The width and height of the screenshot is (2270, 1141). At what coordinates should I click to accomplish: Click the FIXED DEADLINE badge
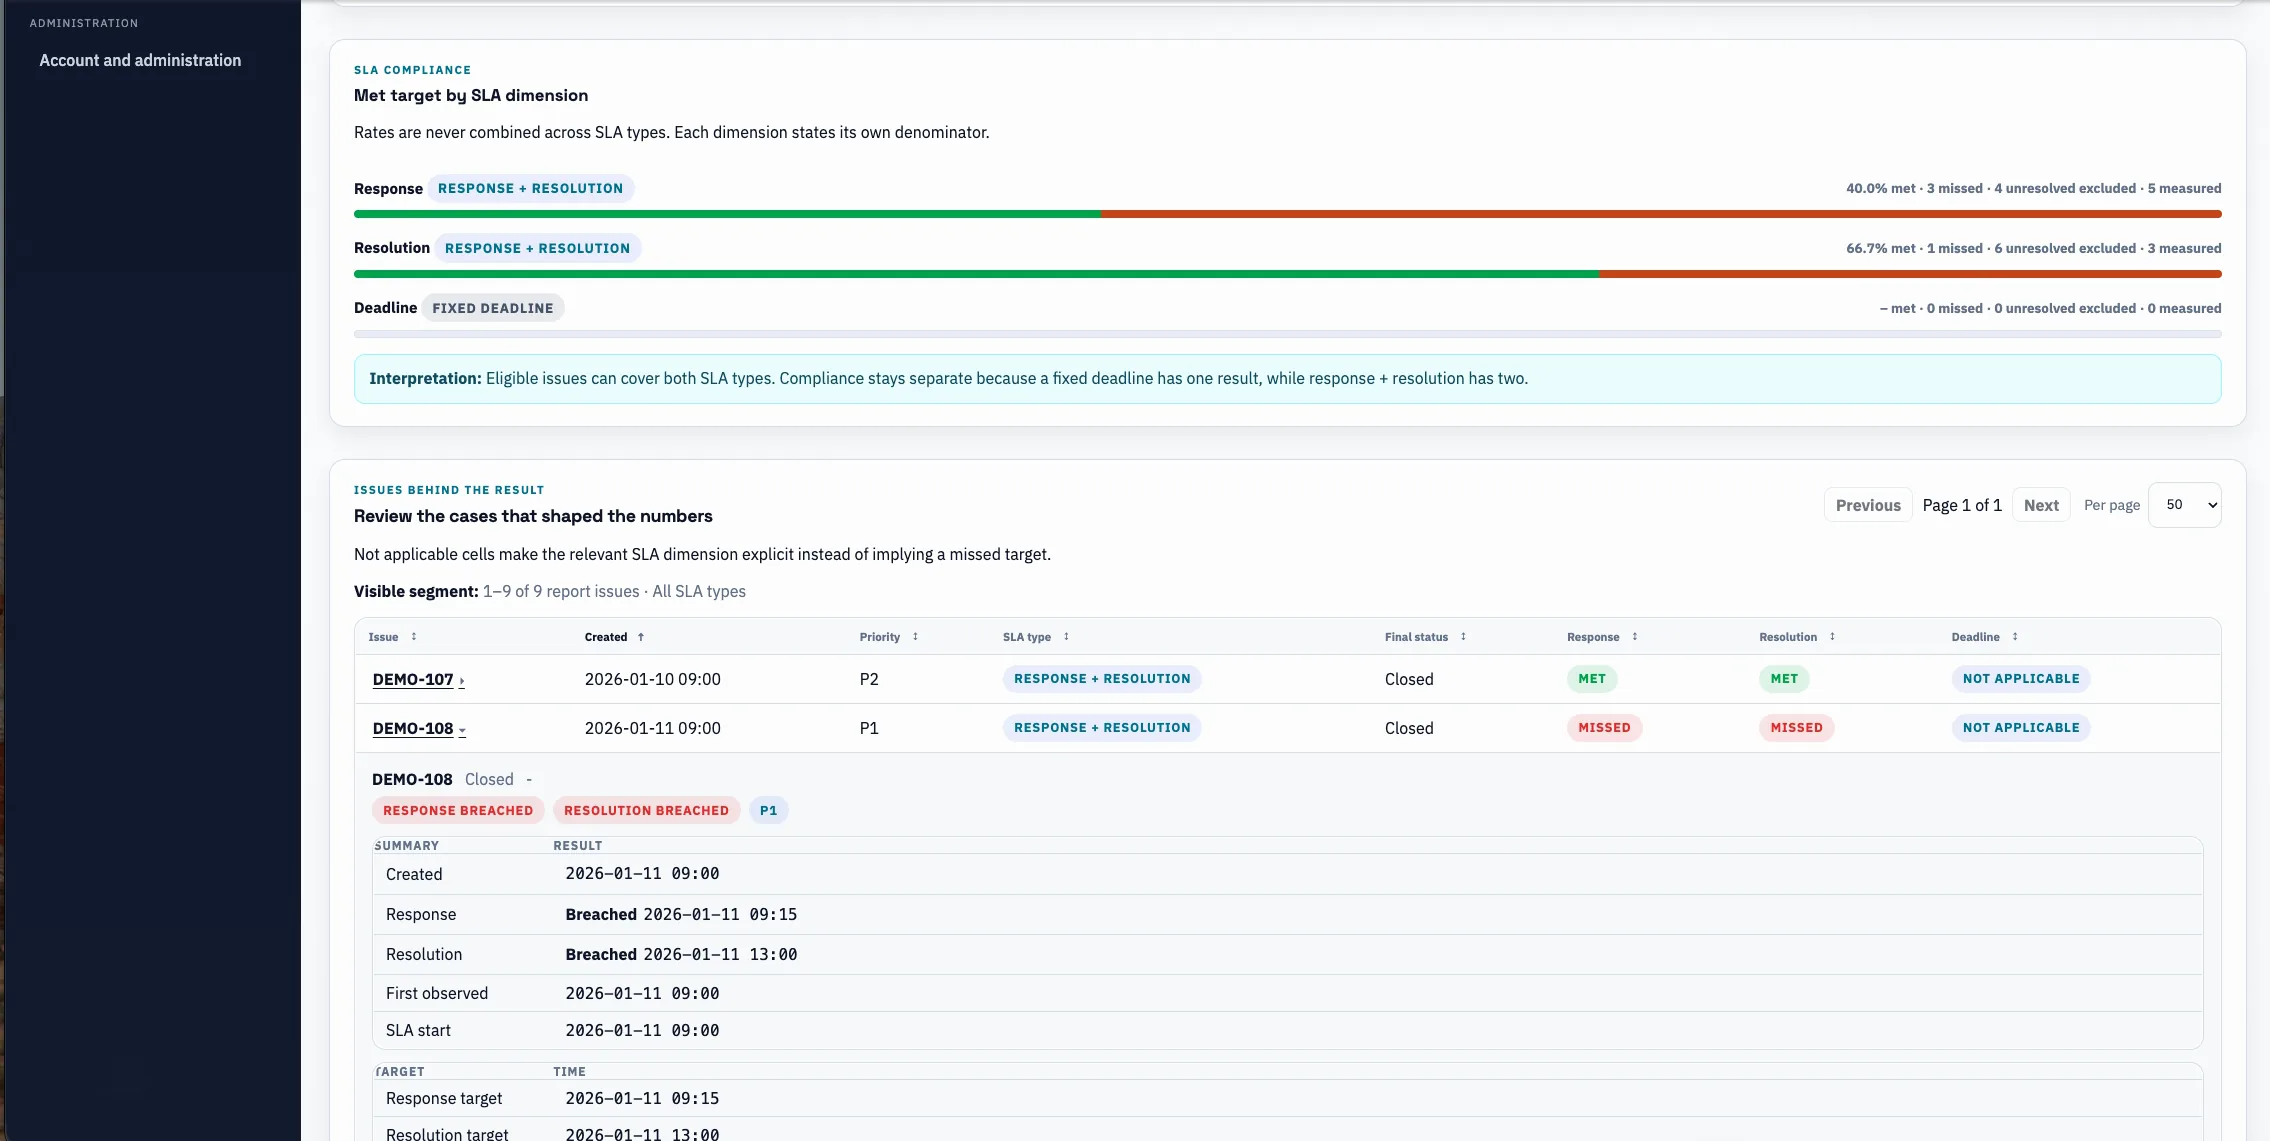(x=493, y=309)
